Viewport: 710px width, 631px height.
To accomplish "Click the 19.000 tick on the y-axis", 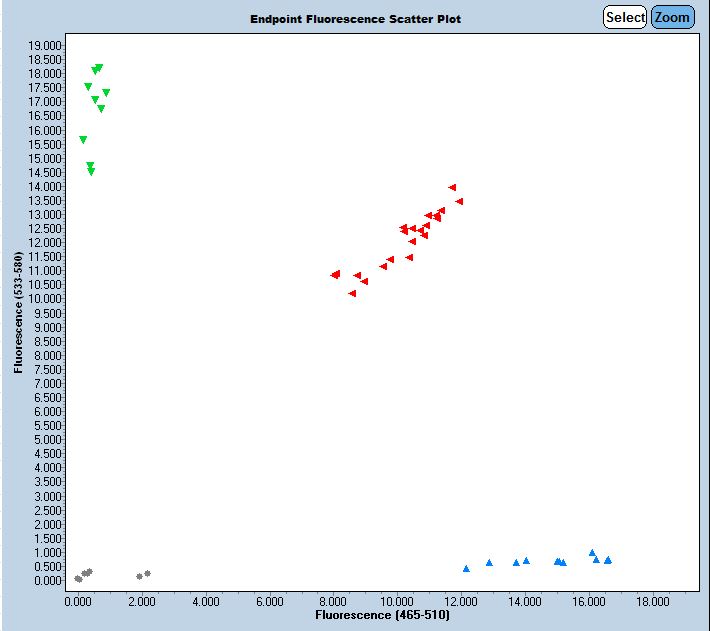I will pyautogui.click(x=46, y=46).
